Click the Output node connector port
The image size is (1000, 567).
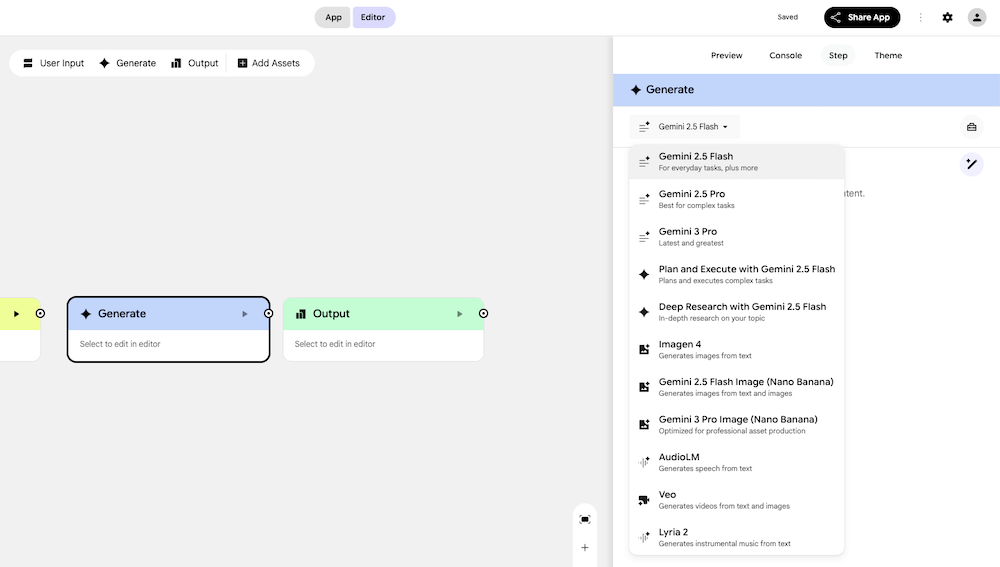(483, 313)
